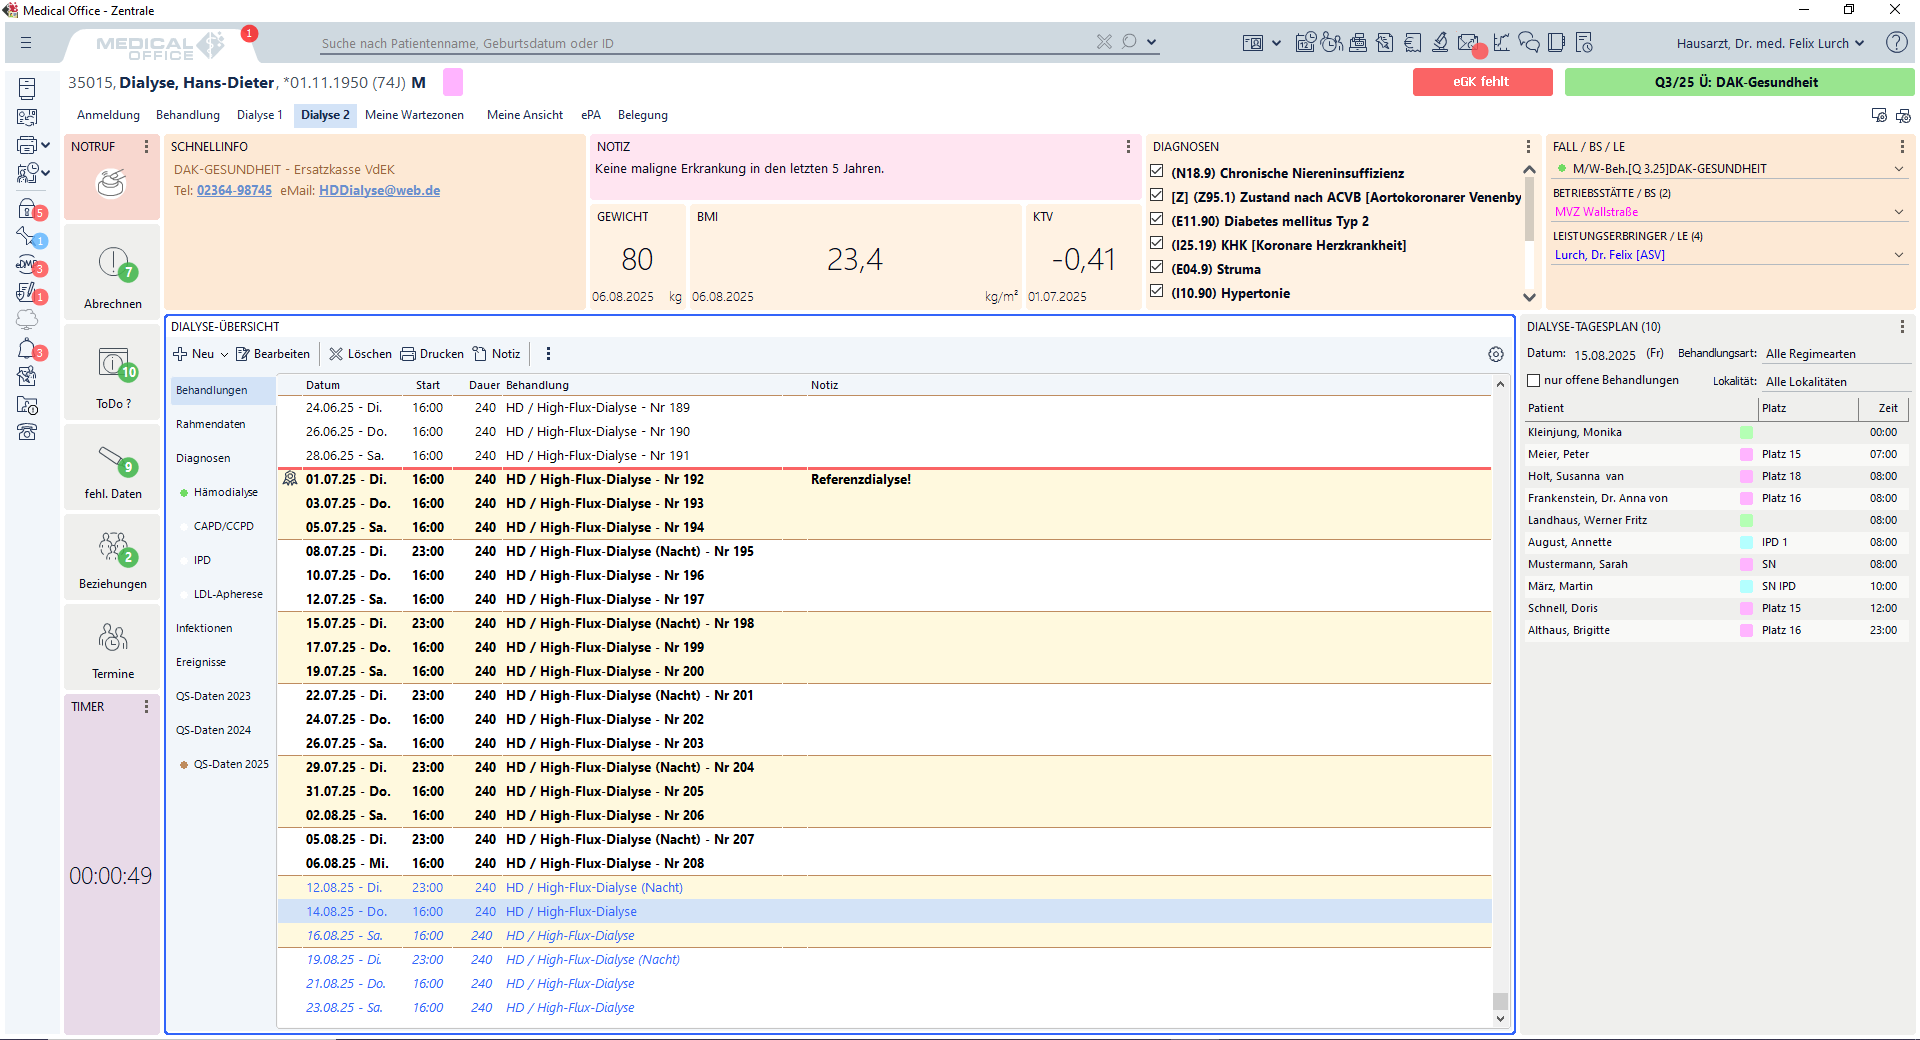Toggle 'nur offene Behandlungen' checkbox
Image resolution: width=1920 pixels, height=1040 pixels.
(x=1534, y=380)
